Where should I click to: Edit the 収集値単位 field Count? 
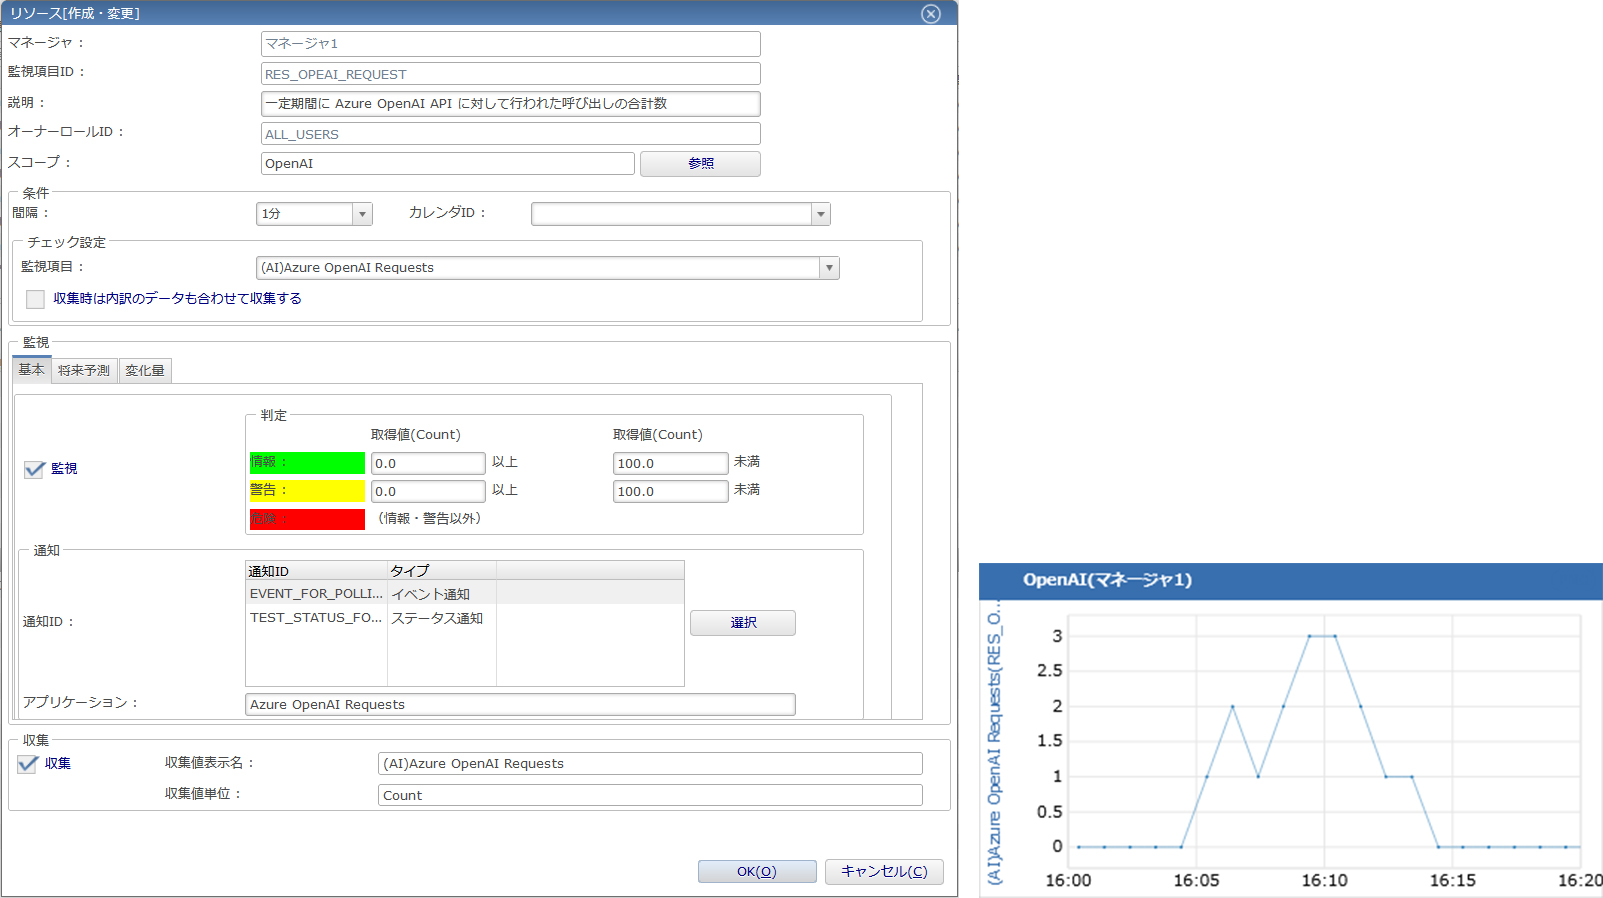tap(650, 796)
